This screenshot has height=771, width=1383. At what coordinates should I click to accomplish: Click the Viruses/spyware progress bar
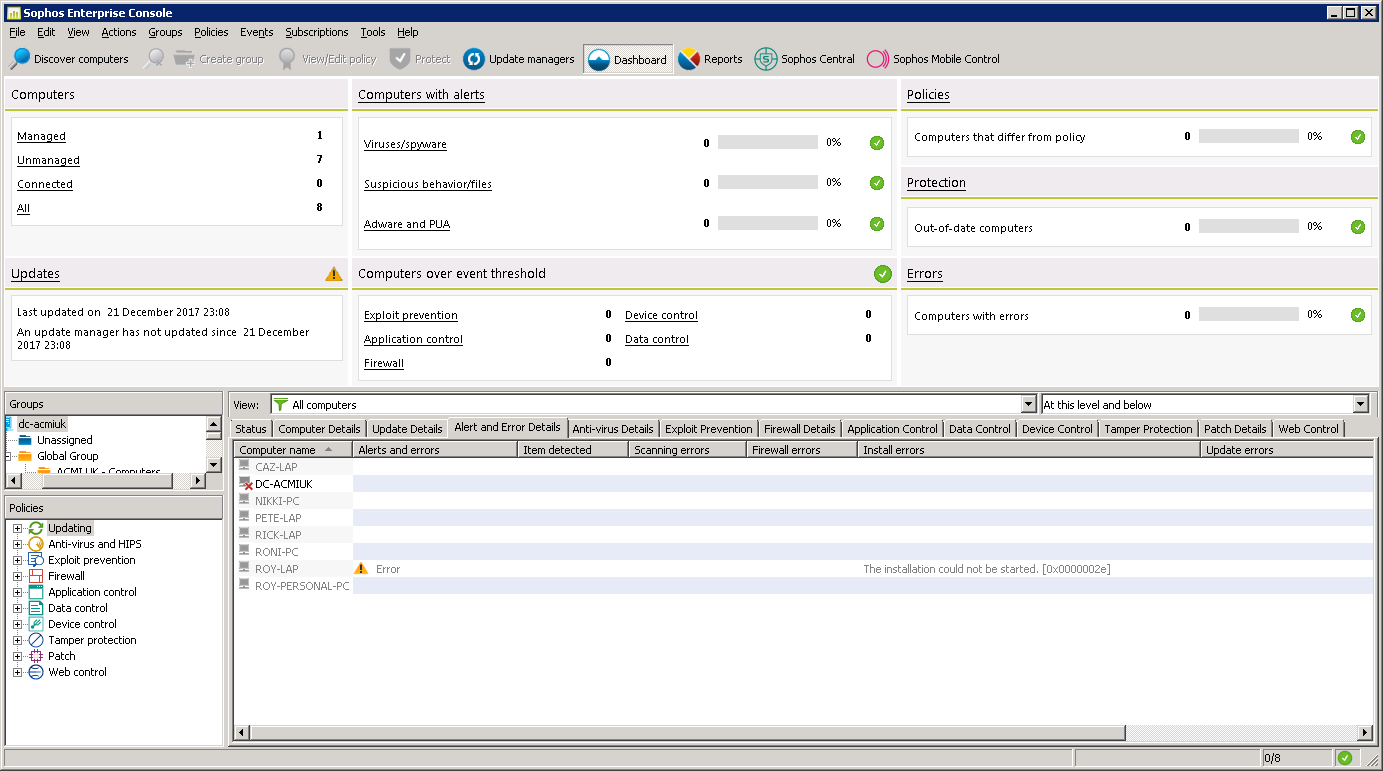(x=768, y=143)
